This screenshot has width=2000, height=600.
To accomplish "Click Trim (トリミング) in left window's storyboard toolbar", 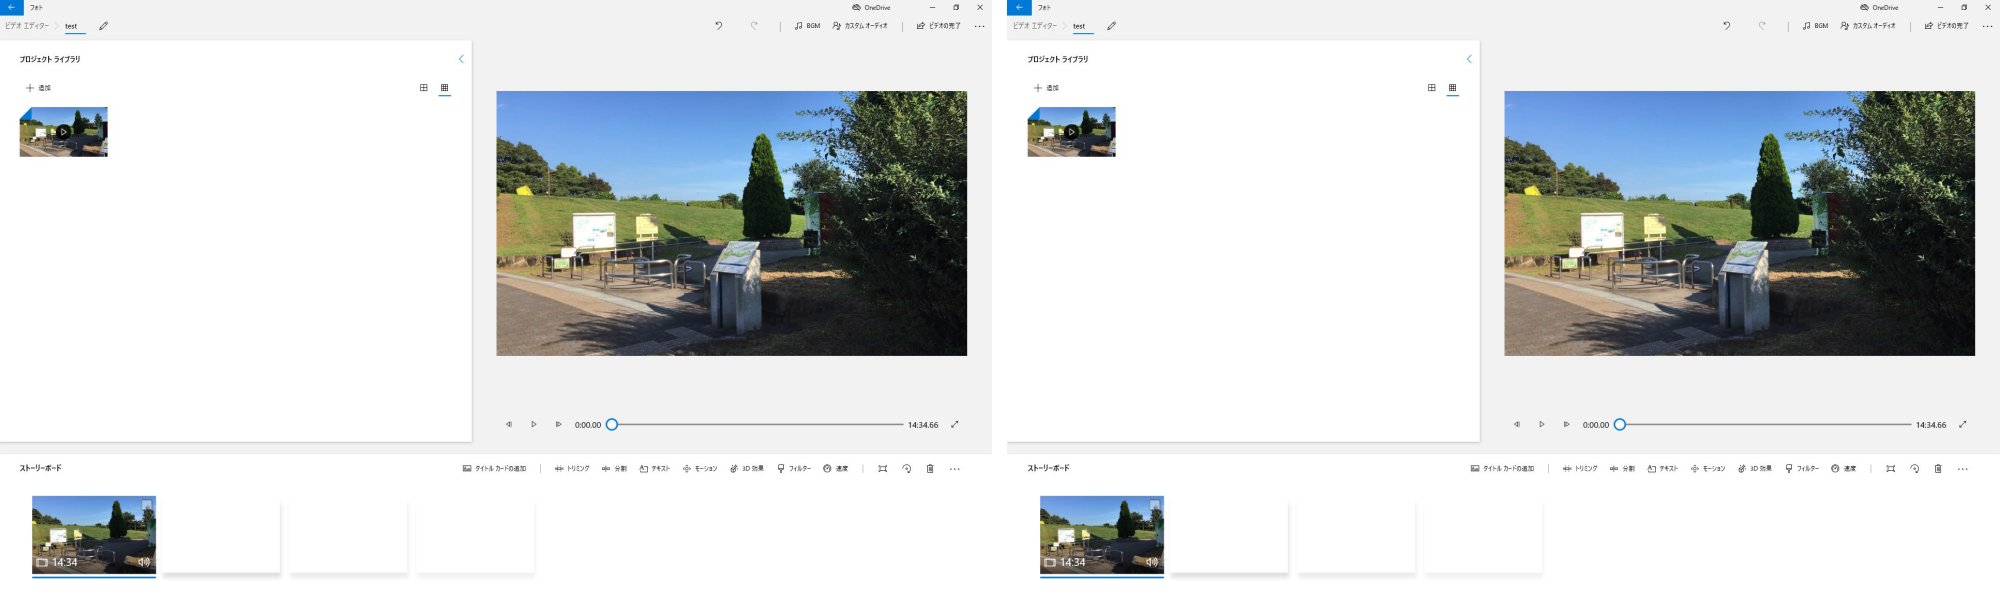I will point(572,469).
